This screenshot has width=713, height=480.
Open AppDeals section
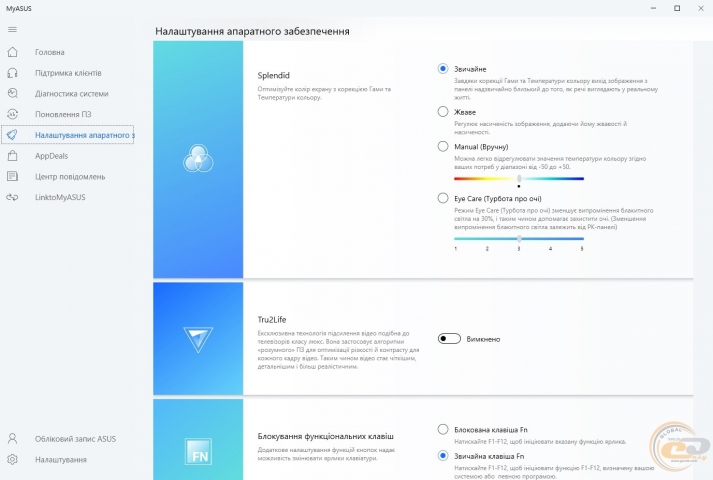(x=51, y=156)
